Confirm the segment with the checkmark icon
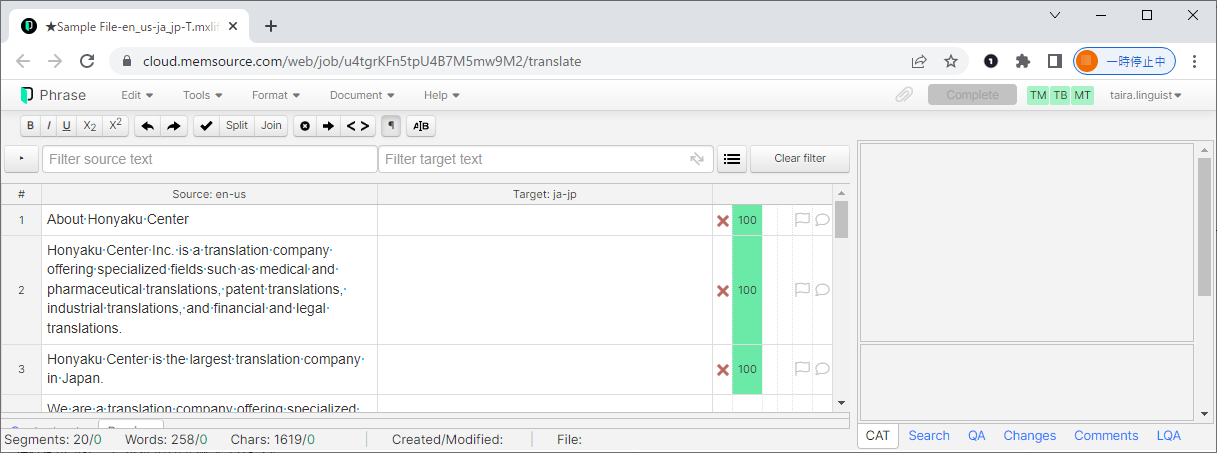The height and width of the screenshot is (453, 1217). 206,126
